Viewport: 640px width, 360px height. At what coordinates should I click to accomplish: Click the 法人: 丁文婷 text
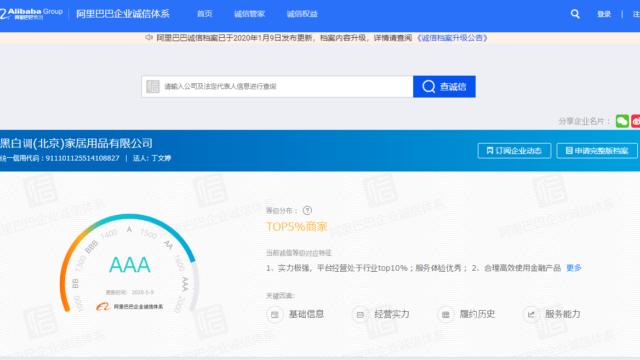152,158
